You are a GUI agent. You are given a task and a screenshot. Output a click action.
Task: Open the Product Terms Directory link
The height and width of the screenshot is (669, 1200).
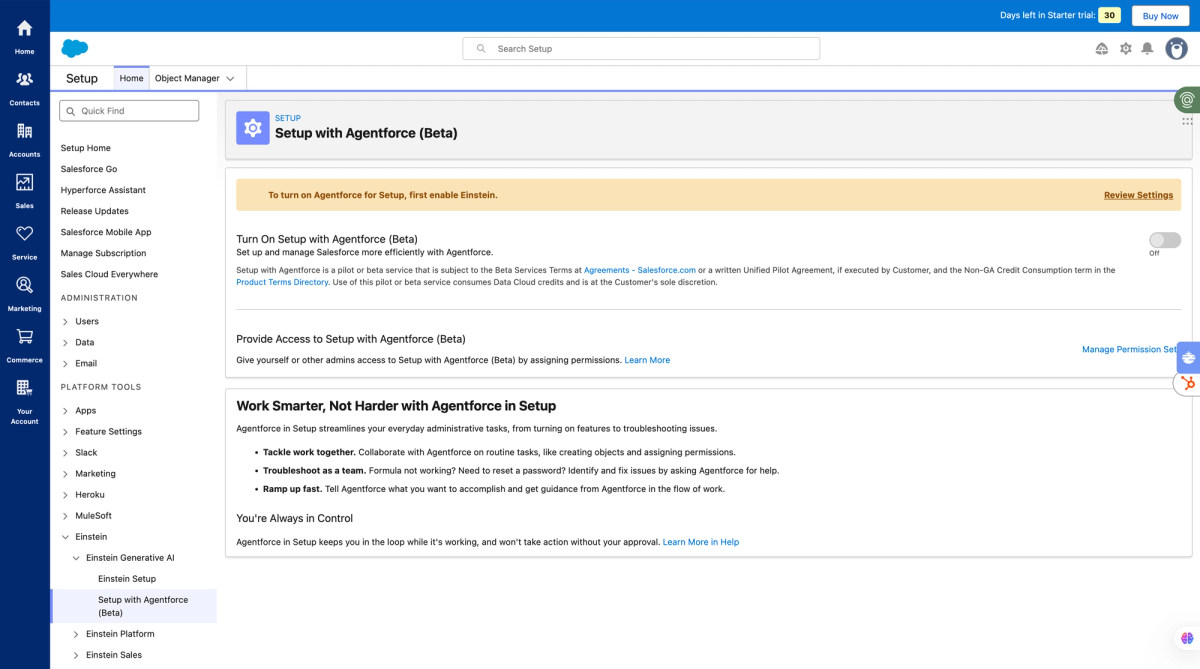282,282
